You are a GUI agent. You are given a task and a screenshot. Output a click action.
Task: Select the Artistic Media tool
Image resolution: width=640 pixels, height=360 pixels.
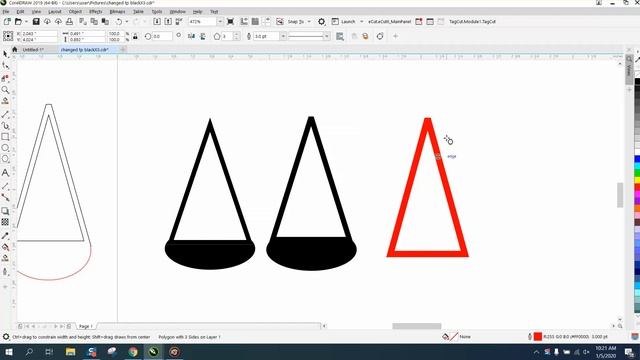pyautogui.click(x=5, y=126)
